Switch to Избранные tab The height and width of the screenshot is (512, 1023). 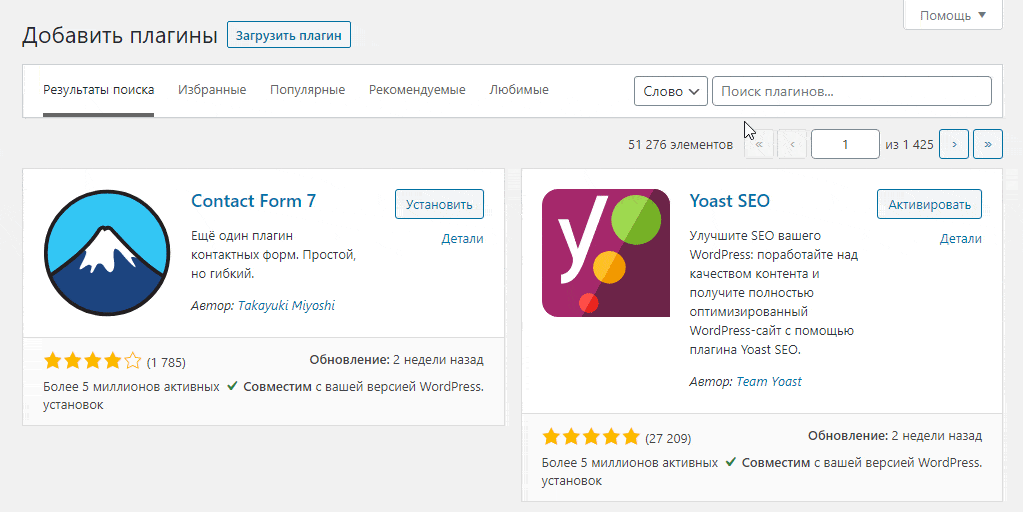pyautogui.click(x=212, y=90)
